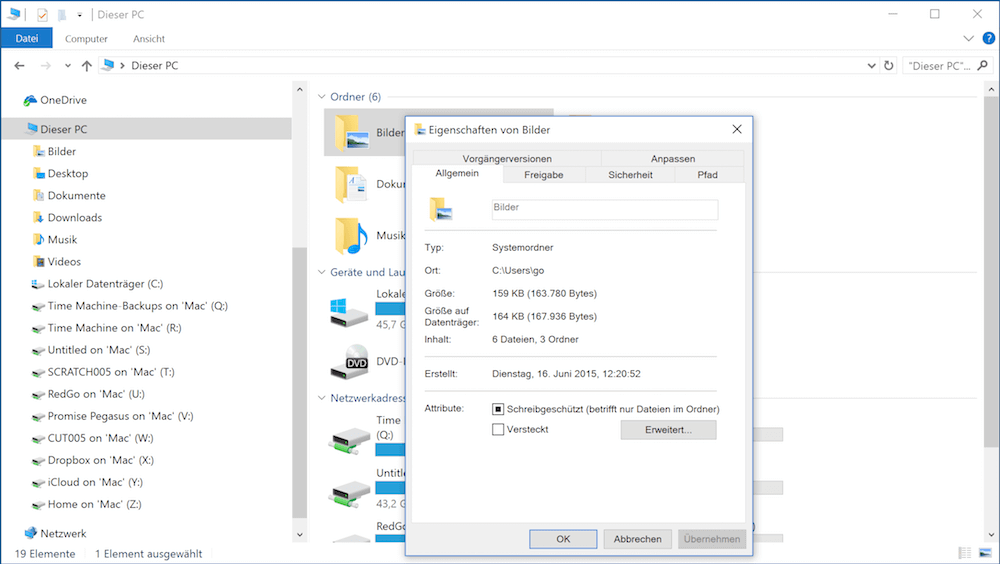Expand the ribbon with the chevron
Viewport: 1000px width, 564px height.
pyautogui.click(x=968, y=38)
